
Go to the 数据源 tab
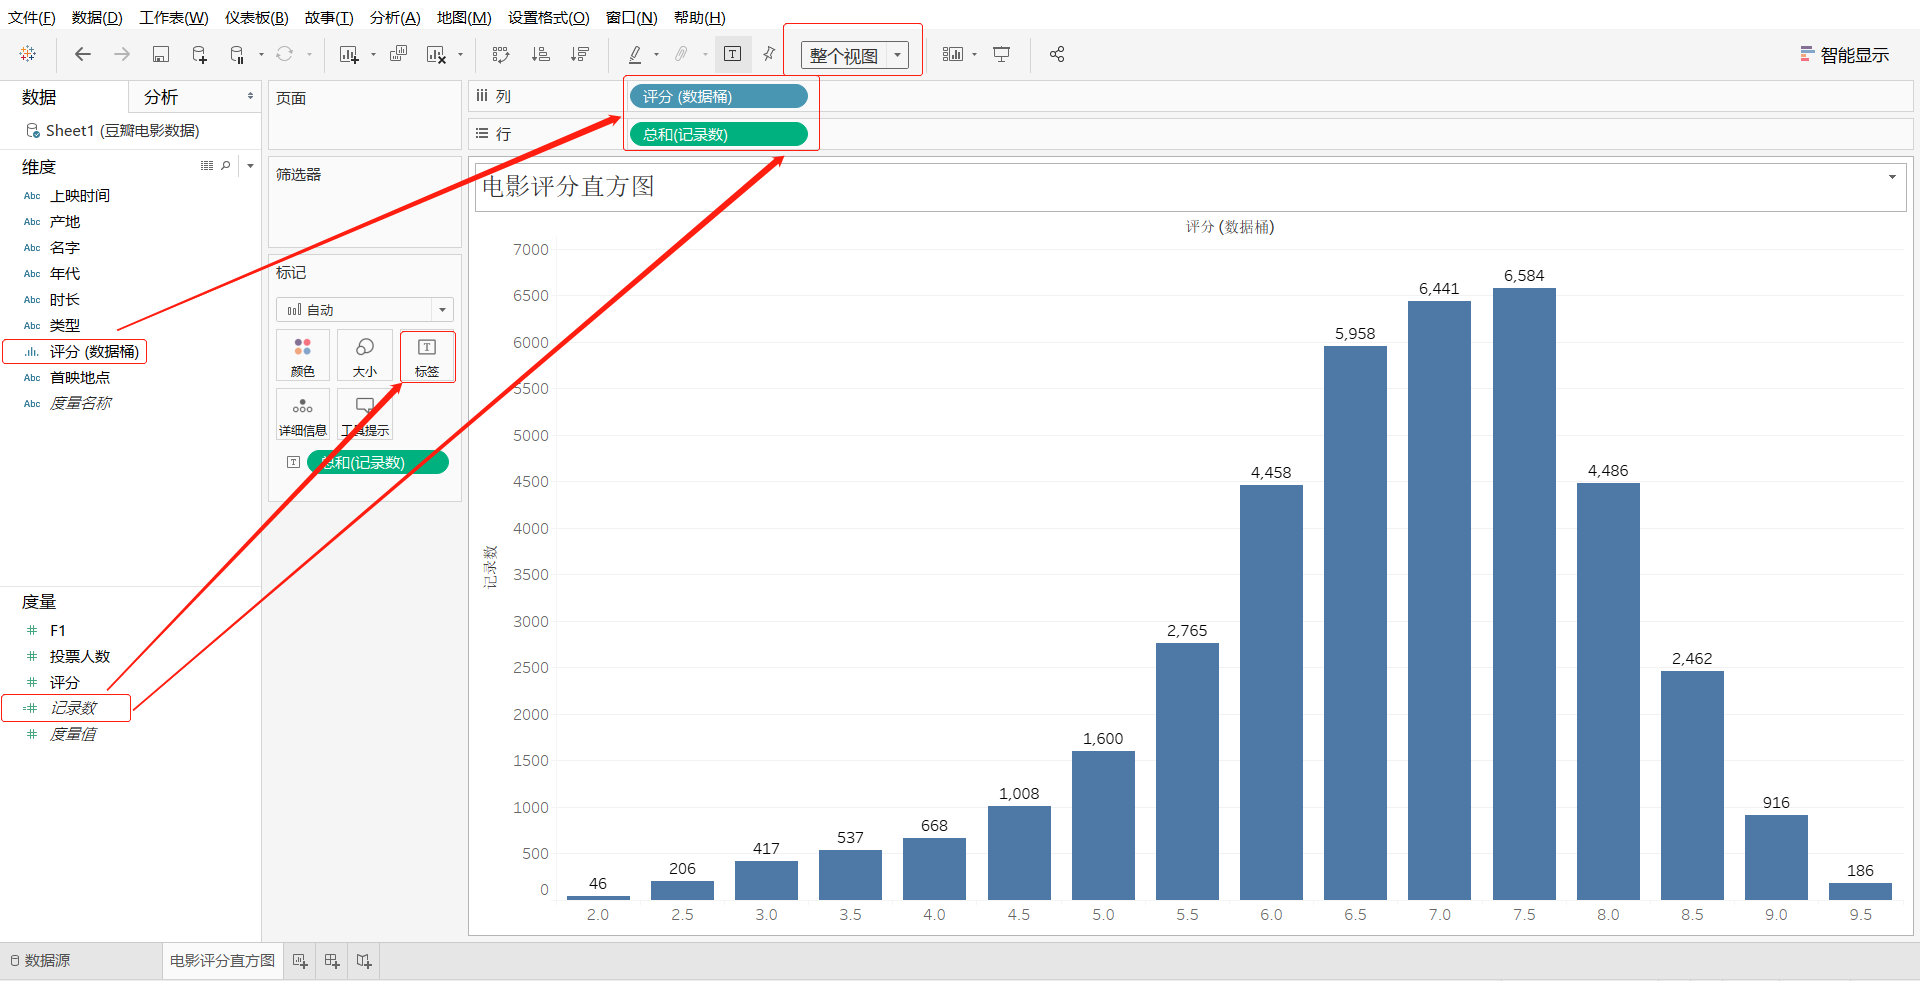click(x=41, y=960)
